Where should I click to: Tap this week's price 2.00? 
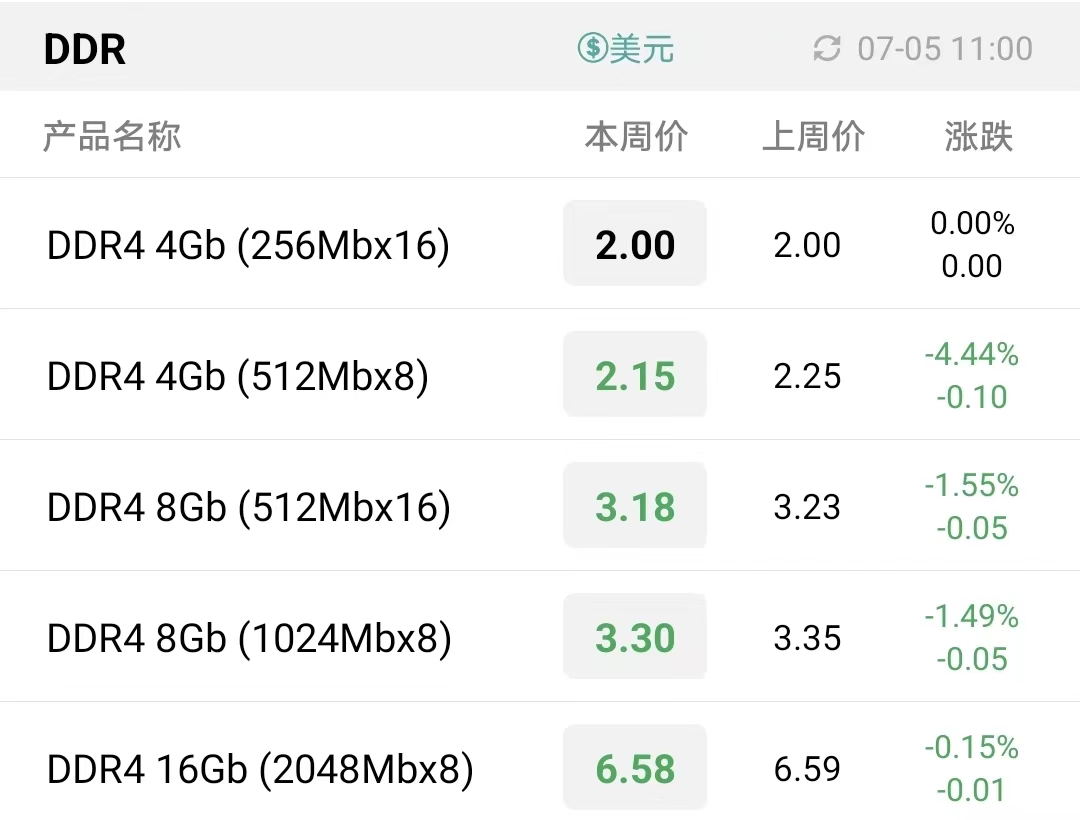(635, 244)
